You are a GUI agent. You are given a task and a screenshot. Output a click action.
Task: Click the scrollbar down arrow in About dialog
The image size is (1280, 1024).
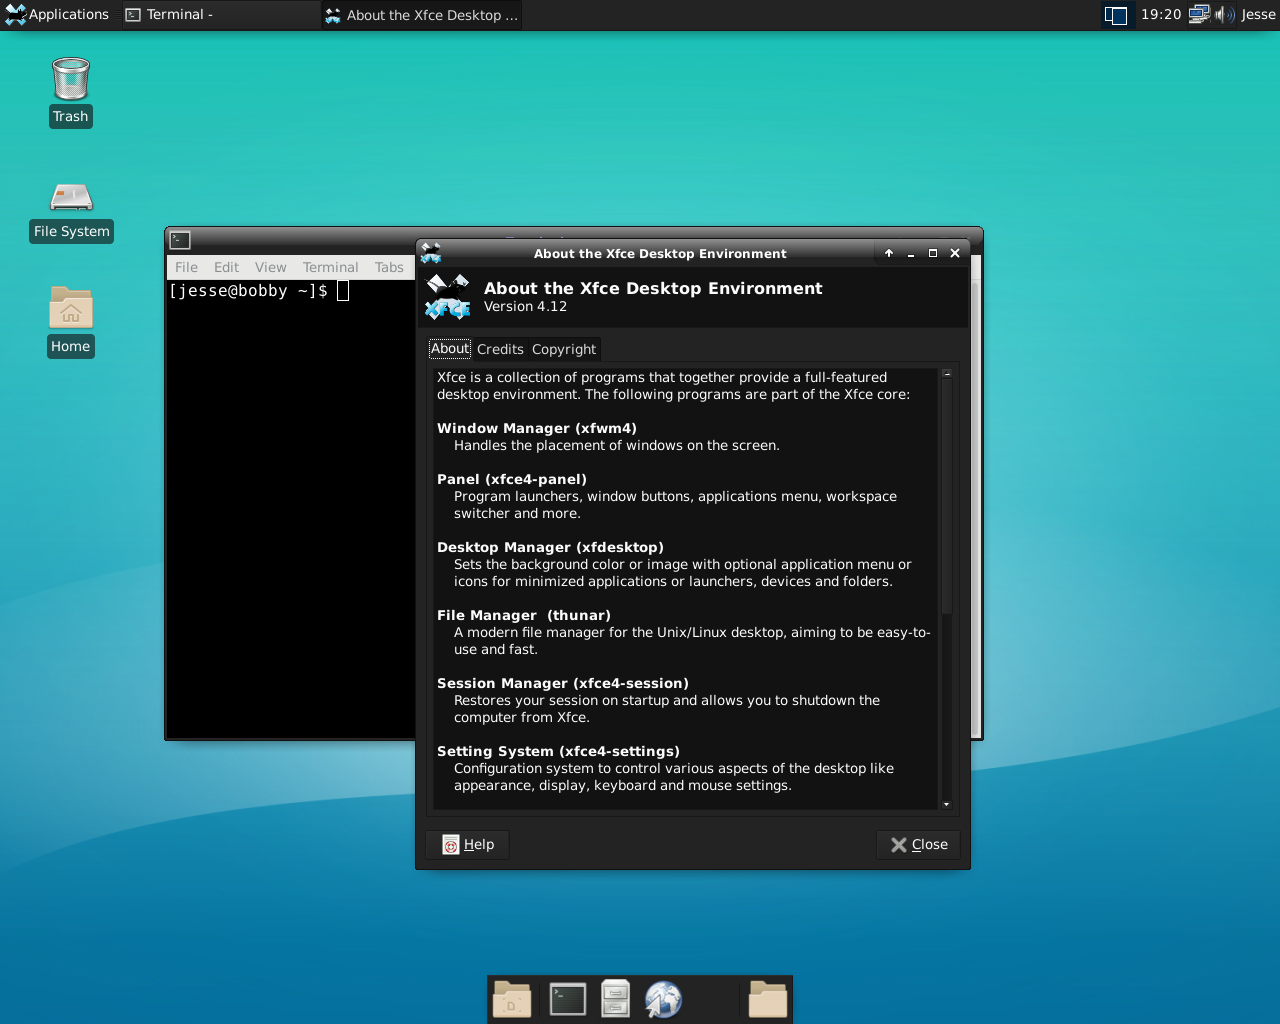pyautogui.click(x=947, y=804)
